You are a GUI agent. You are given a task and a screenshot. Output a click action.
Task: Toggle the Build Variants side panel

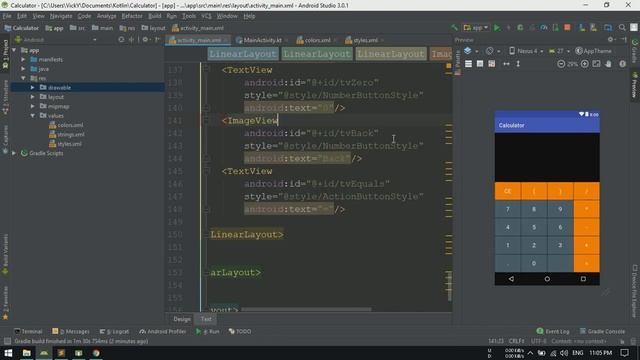[x=5, y=254]
